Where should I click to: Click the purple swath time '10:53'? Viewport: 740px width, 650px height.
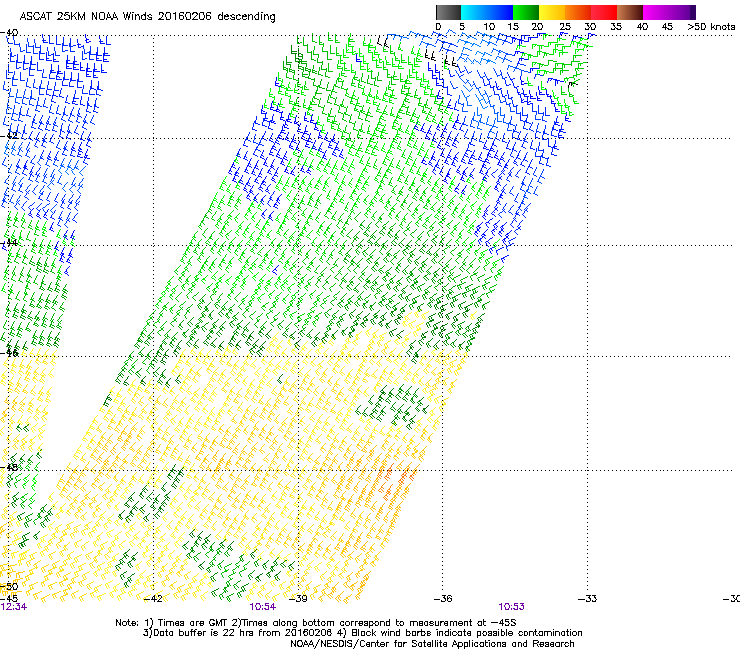tap(511, 607)
